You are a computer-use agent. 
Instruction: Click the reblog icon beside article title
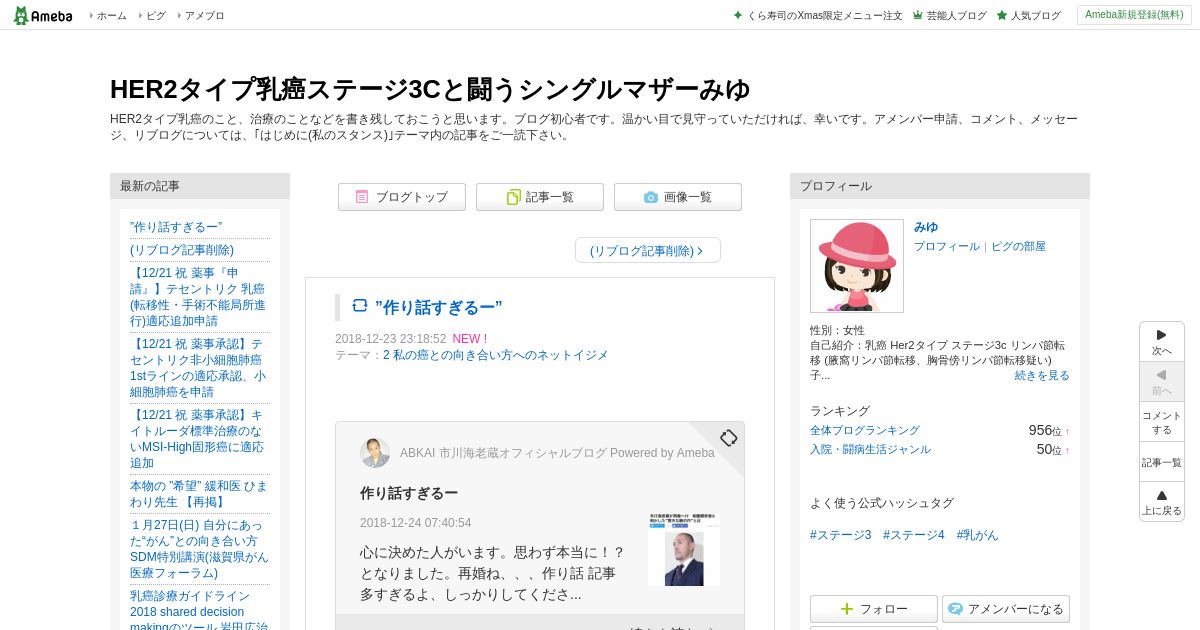click(360, 306)
